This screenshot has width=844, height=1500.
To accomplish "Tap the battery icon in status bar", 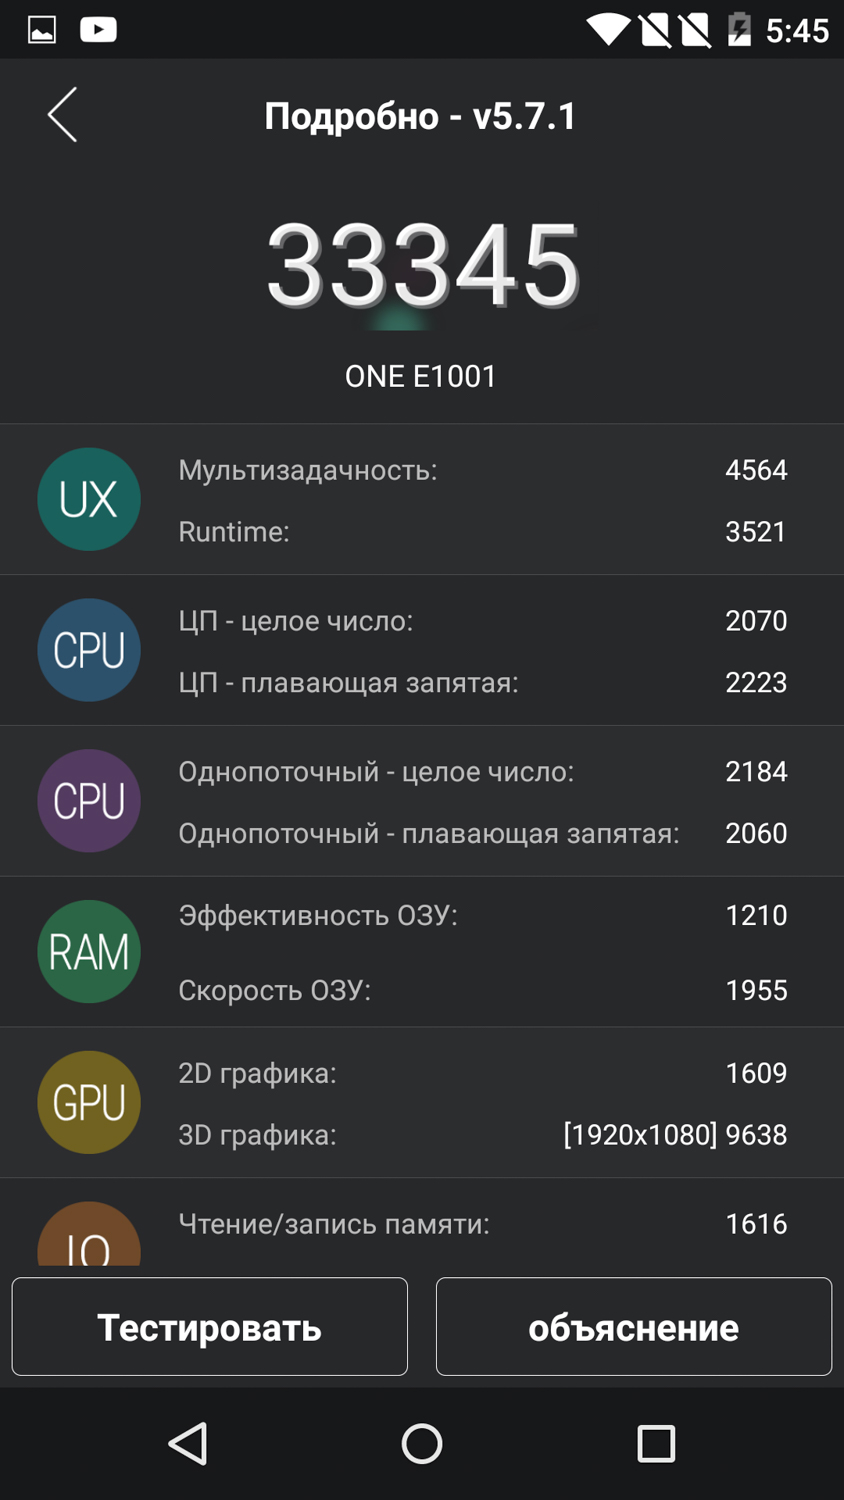I will click(739, 30).
